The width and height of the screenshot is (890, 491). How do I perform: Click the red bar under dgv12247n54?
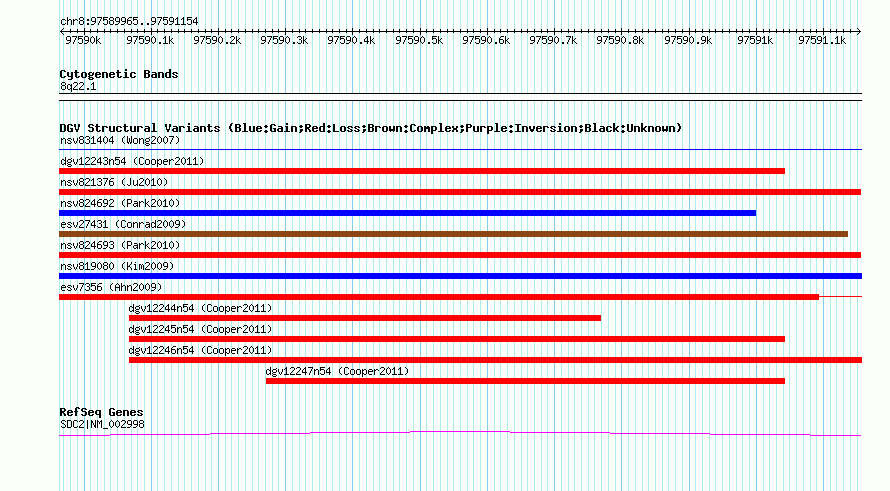[x=525, y=381]
